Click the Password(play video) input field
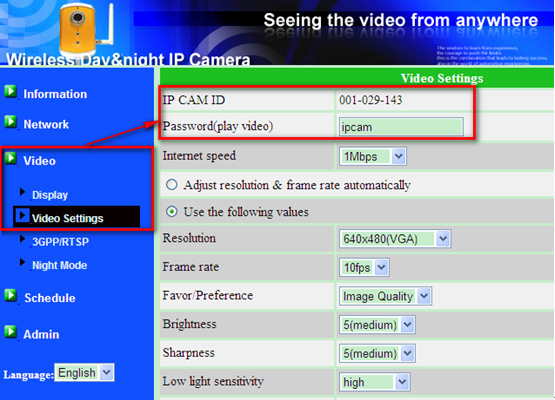Viewport: 555px width, 400px height. 401,127
